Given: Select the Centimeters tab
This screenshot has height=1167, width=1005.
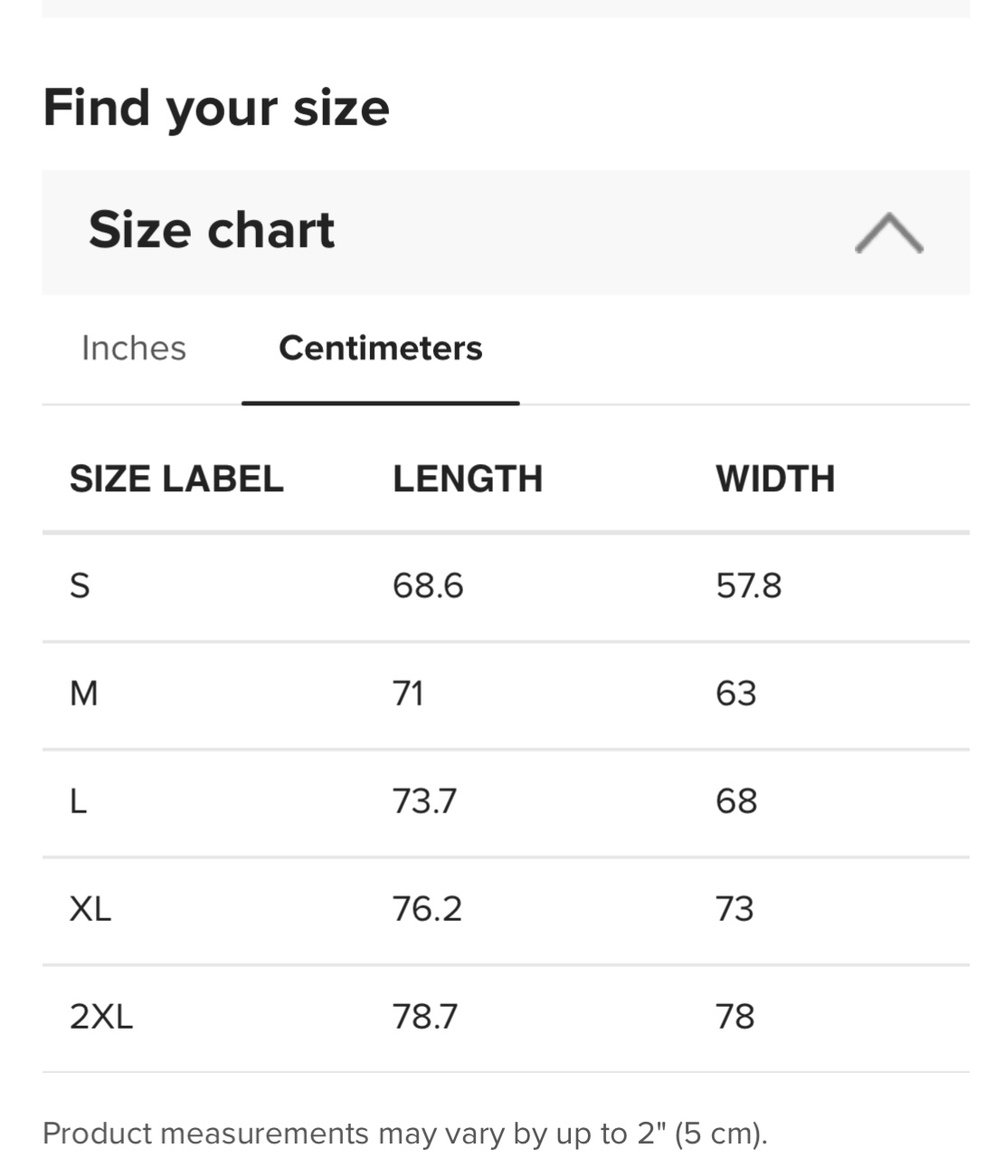Looking at the screenshot, I should [380, 348].
